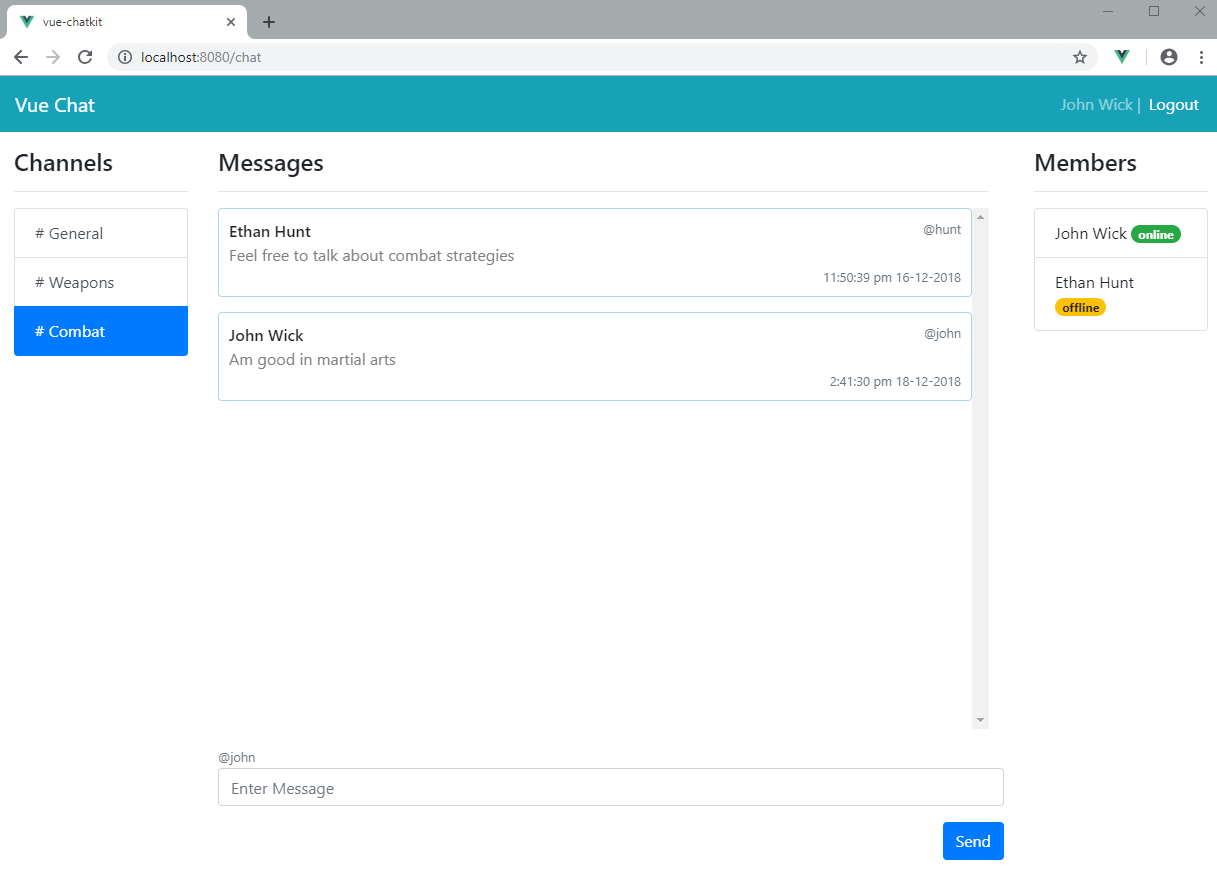Click the messages panel scrollbar

click(x=980, y=460)
